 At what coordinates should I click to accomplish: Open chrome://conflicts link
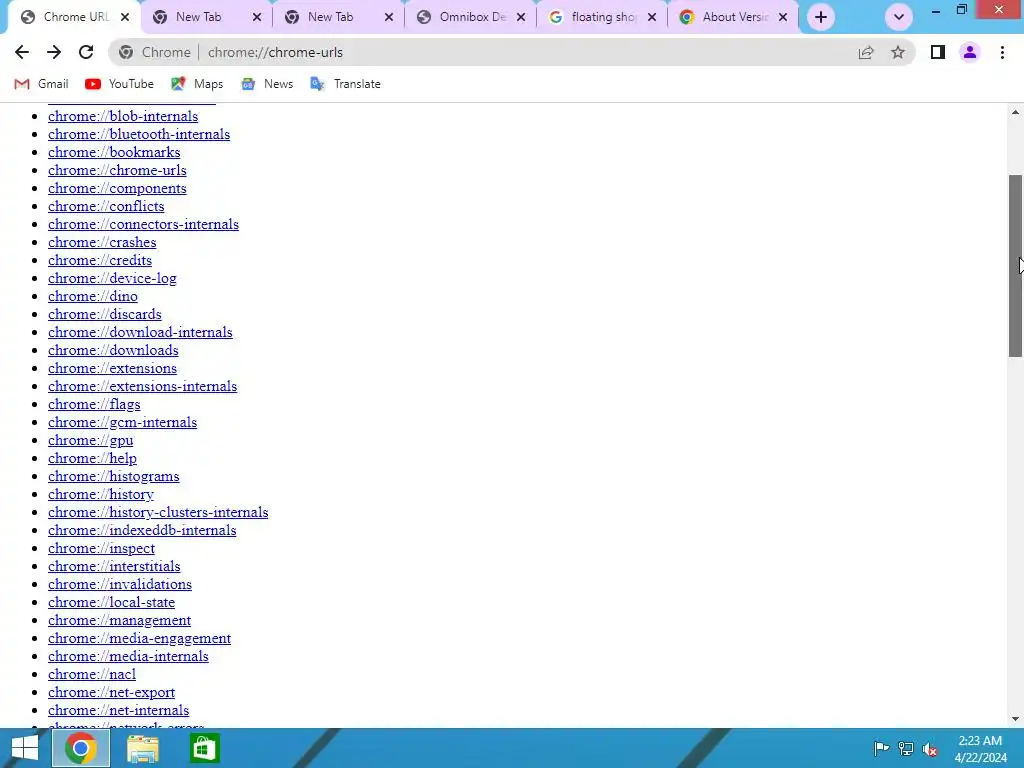[x=106, y=206]
